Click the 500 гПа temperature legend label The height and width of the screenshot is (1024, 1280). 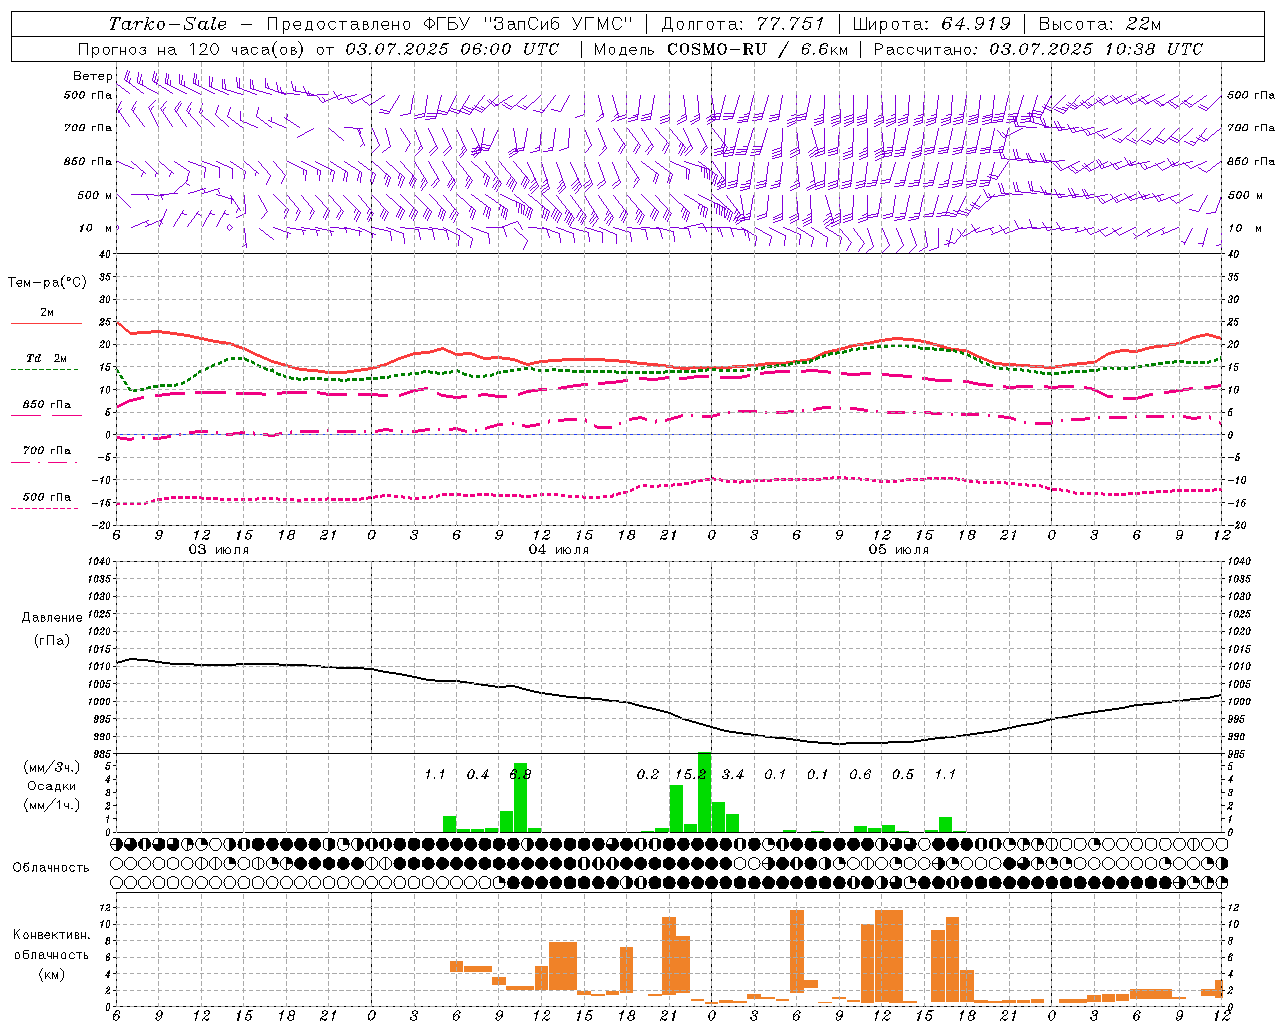(x=47, y=497)
